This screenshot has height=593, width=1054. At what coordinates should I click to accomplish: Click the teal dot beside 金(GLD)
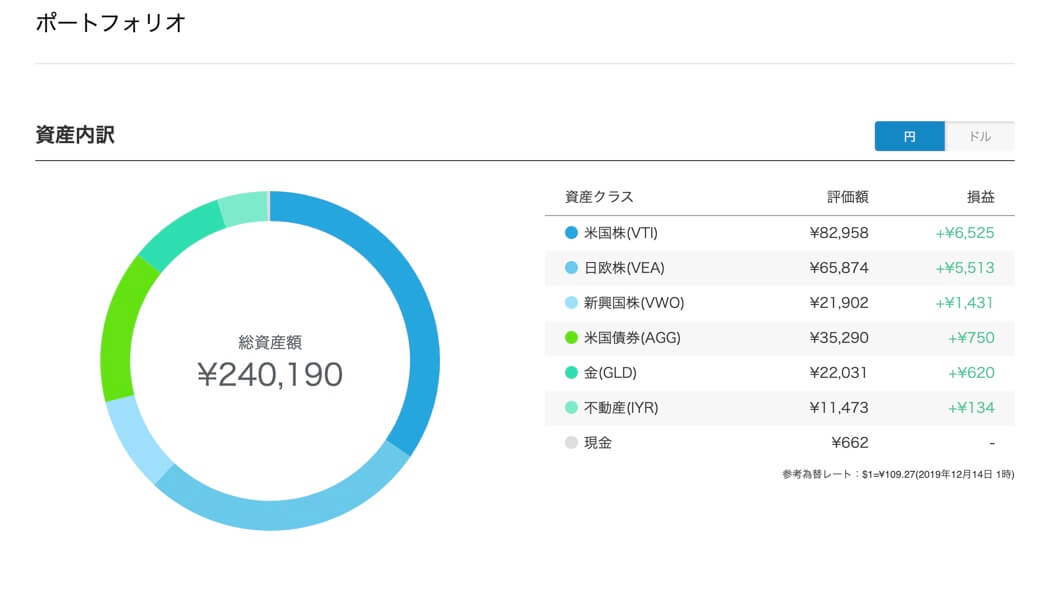(571, 372)
